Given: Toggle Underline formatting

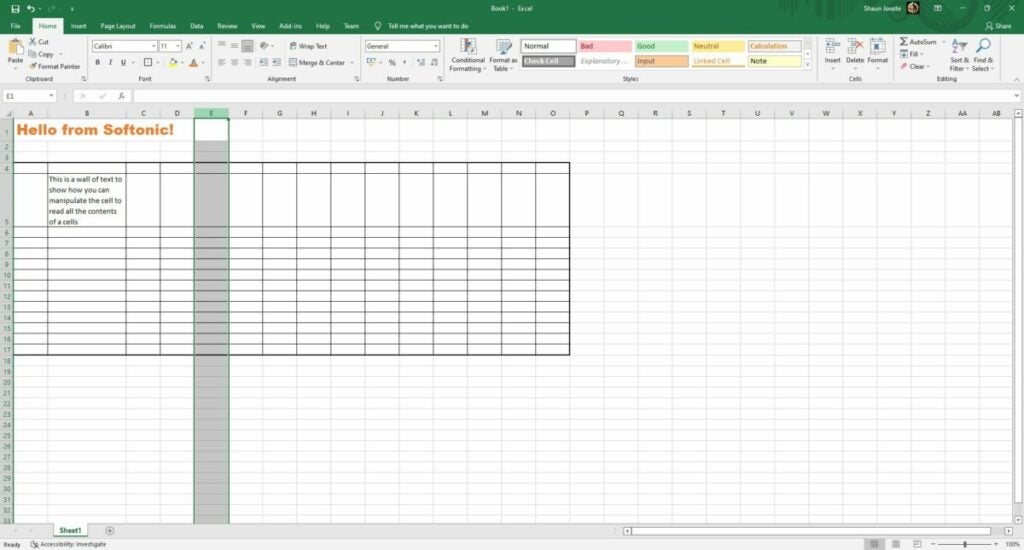Looking at the screenshot, I should point(123,63).
